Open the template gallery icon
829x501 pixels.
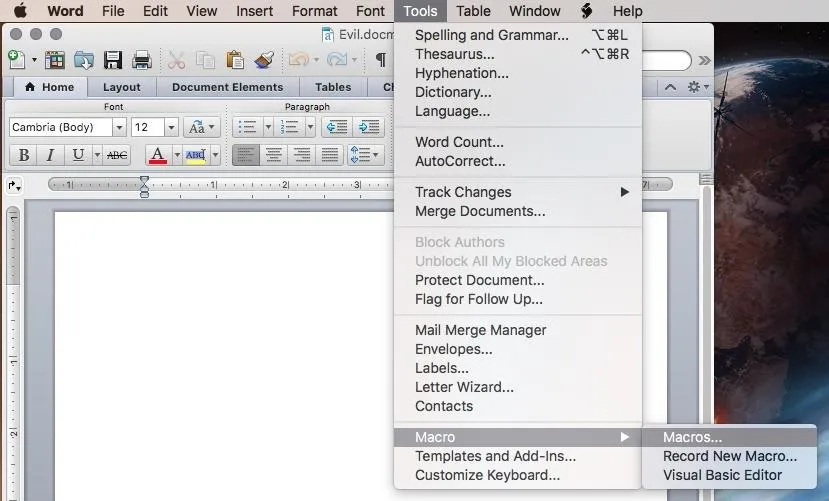[54, 60]
